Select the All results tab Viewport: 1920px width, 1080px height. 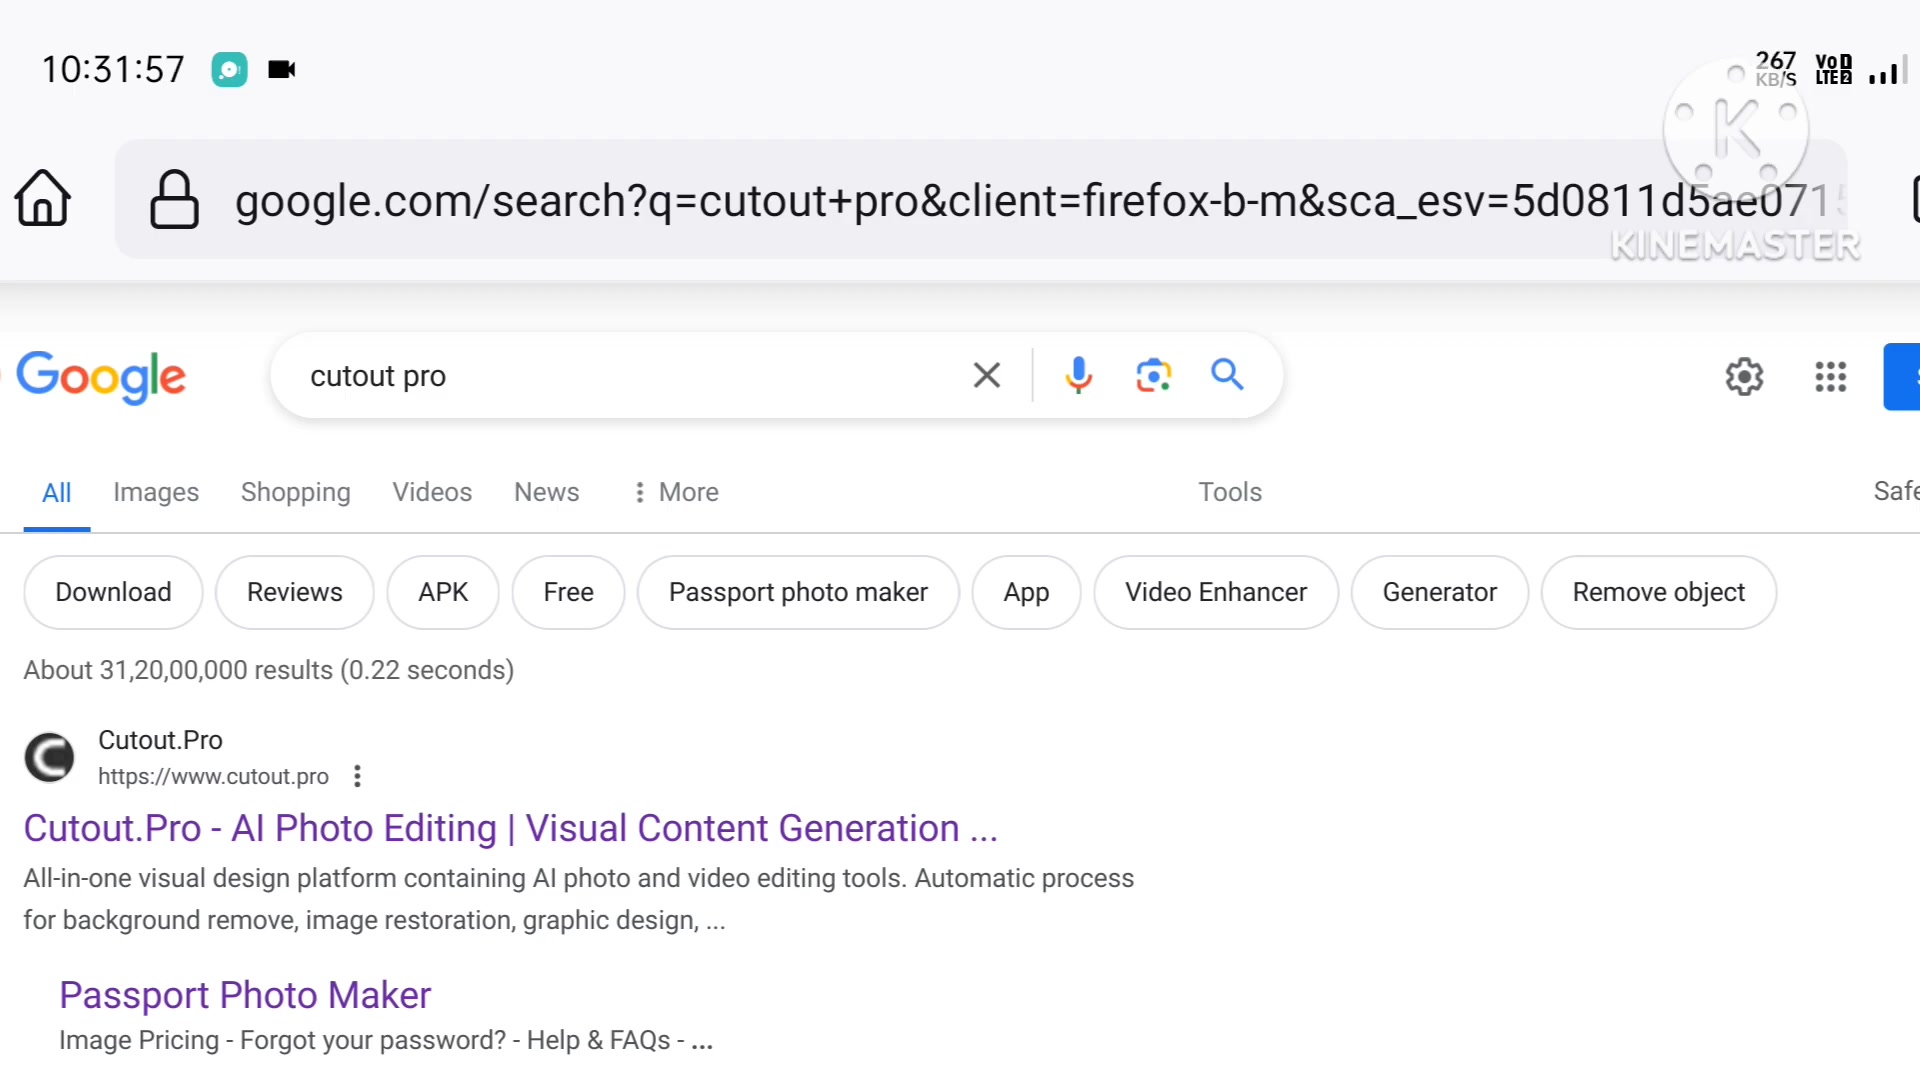pyautogui.click(x=56, y=492)
